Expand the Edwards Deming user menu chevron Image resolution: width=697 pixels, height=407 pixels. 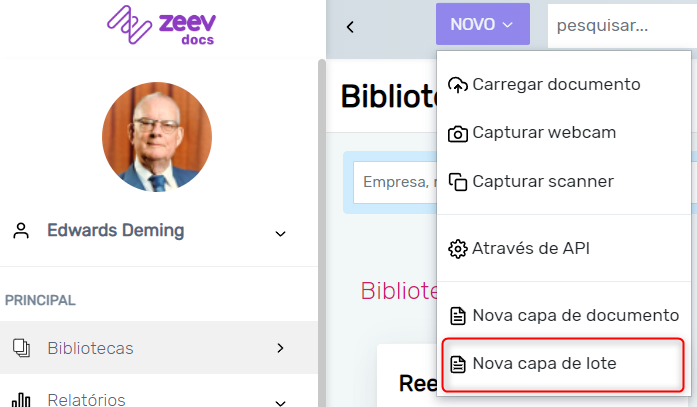[x=280, y=233]
